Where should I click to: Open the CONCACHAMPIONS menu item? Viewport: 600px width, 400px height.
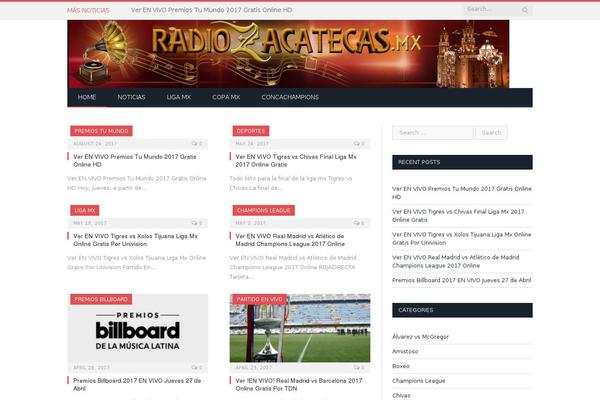coord(290,97)
